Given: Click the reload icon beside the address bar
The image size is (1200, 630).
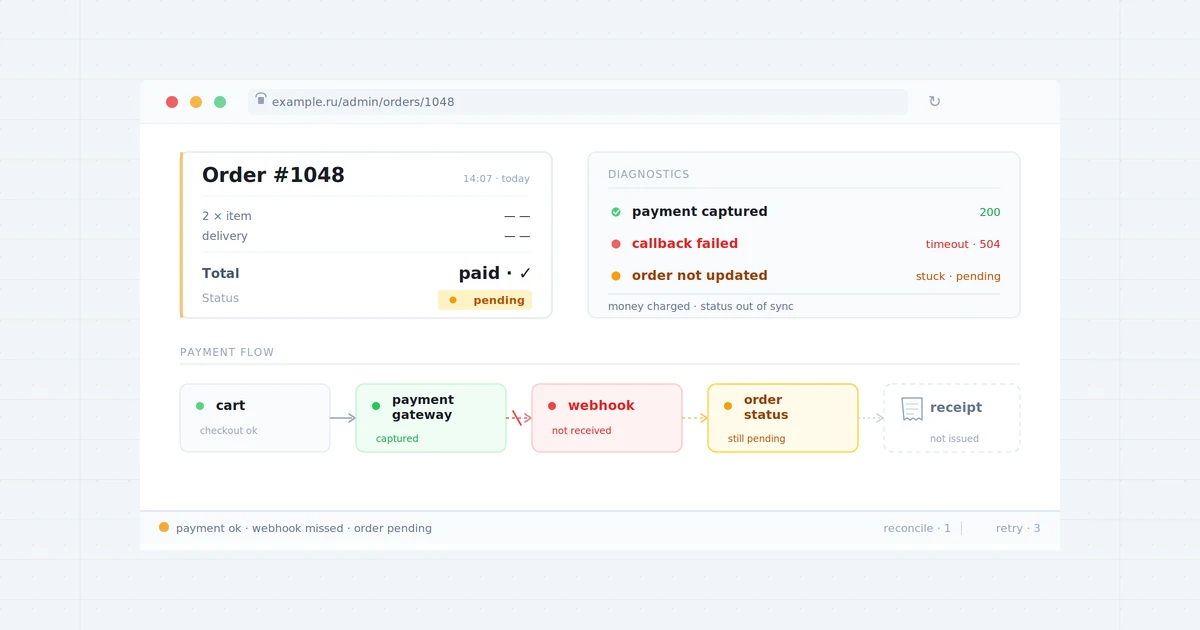Looking at the screenshot, I should (934, 101).
